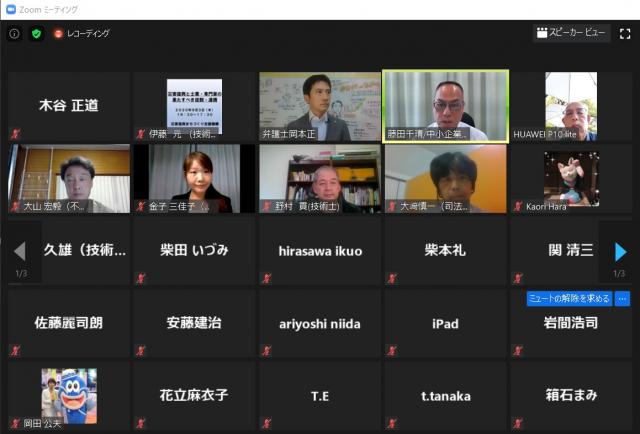The height and width of the screenshot is (434, 640).
Task: Click the meeting information icon
Action: pos(14,33)
